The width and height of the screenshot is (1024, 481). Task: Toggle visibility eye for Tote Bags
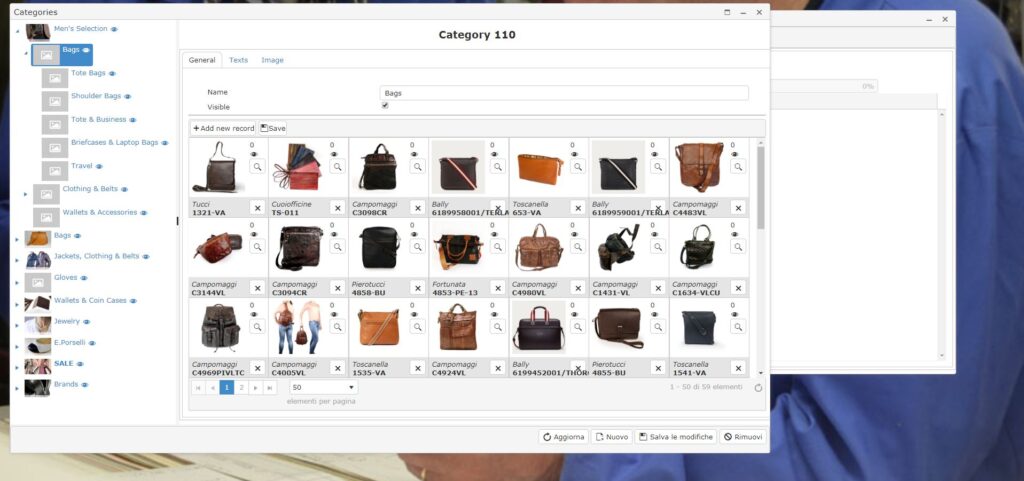(x=112, y=74)
